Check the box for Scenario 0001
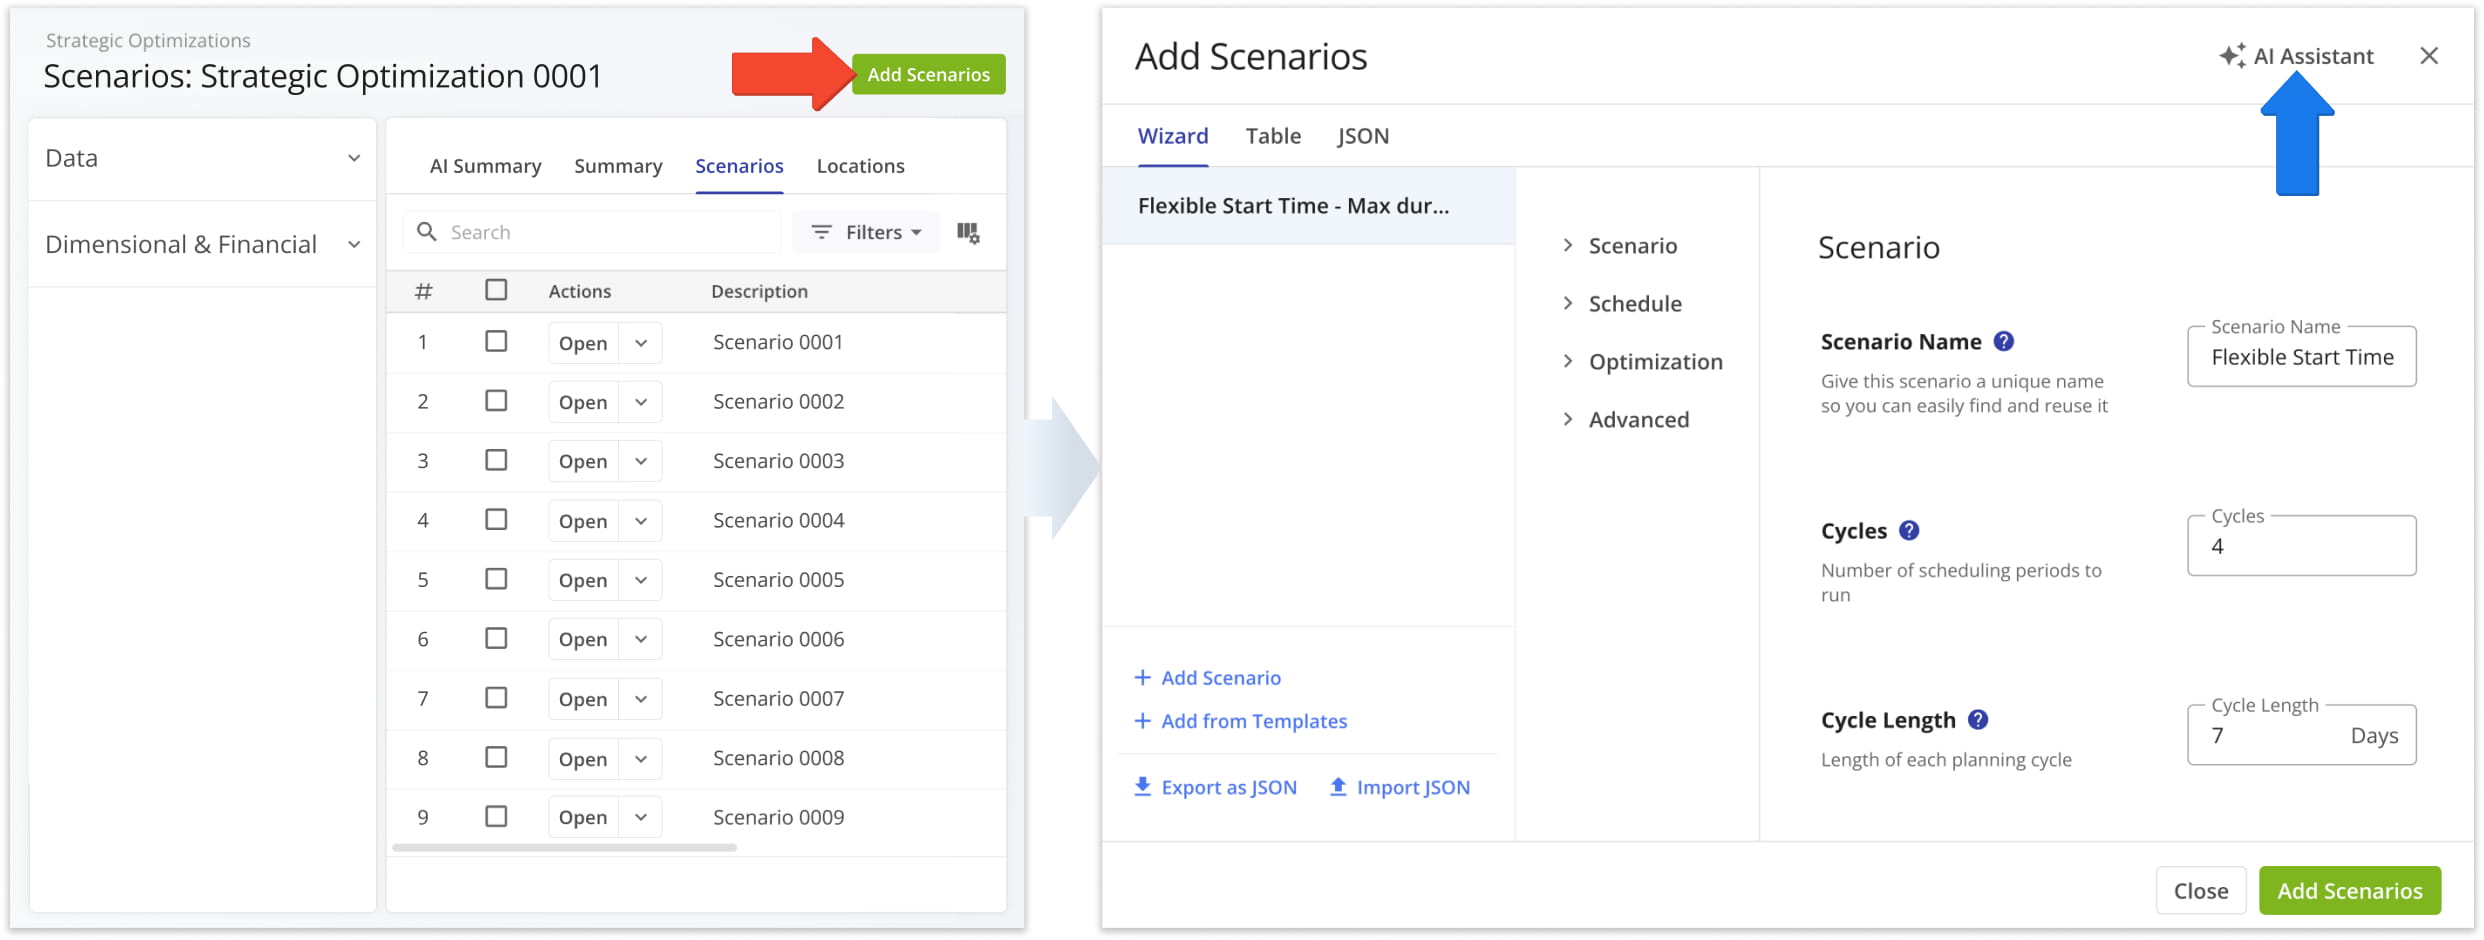The height and width of the screenshot is (940, 2484). click(496, 342)
